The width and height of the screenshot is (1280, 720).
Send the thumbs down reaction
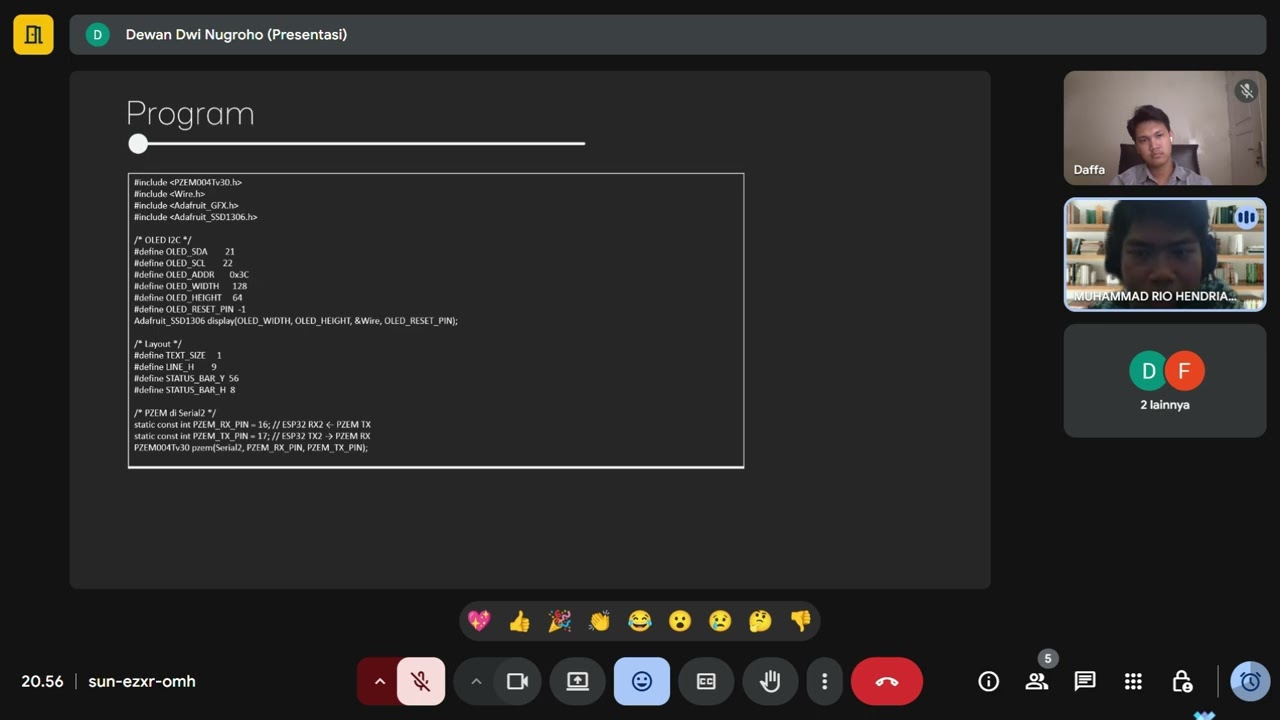click(801, 621)
